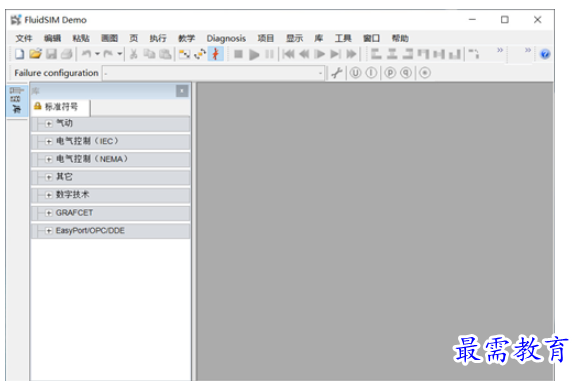577x381 pixels.
Task: Click the wrench failure settings icon
Action: pyautogui.click(x=336, y=73)
